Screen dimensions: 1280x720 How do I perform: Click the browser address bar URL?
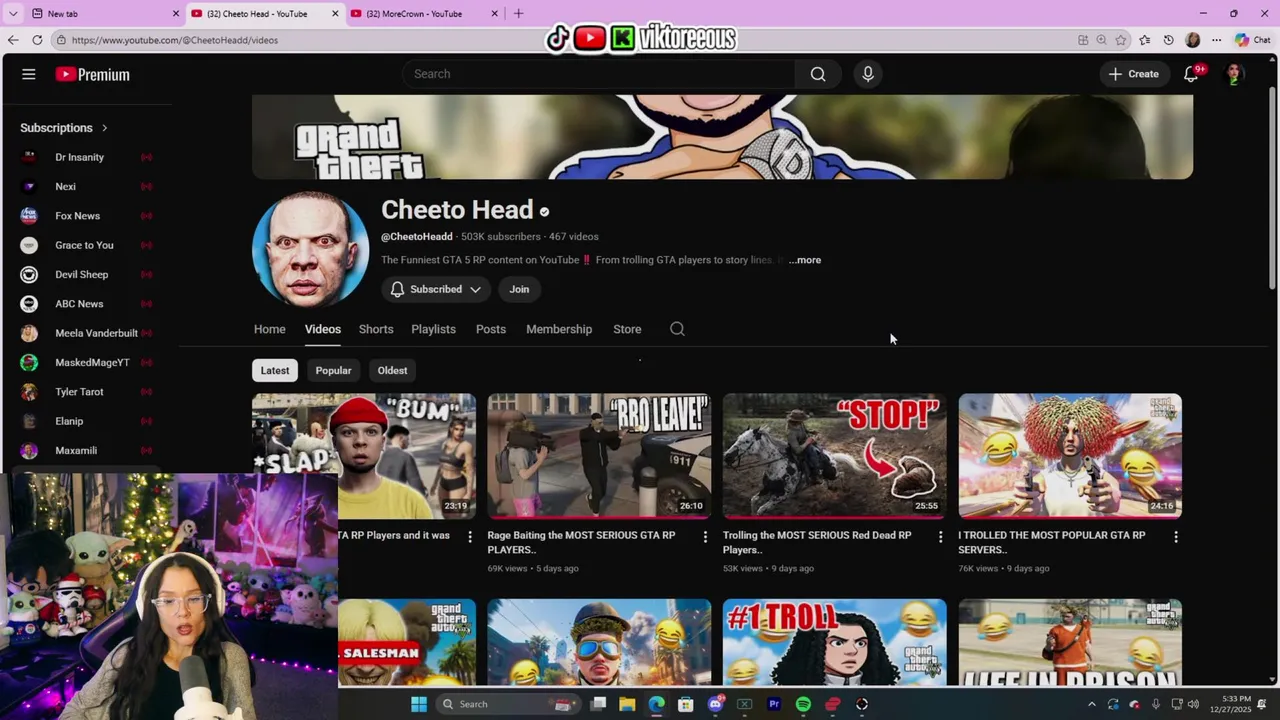pyautogui.click(x=175, y=40)
